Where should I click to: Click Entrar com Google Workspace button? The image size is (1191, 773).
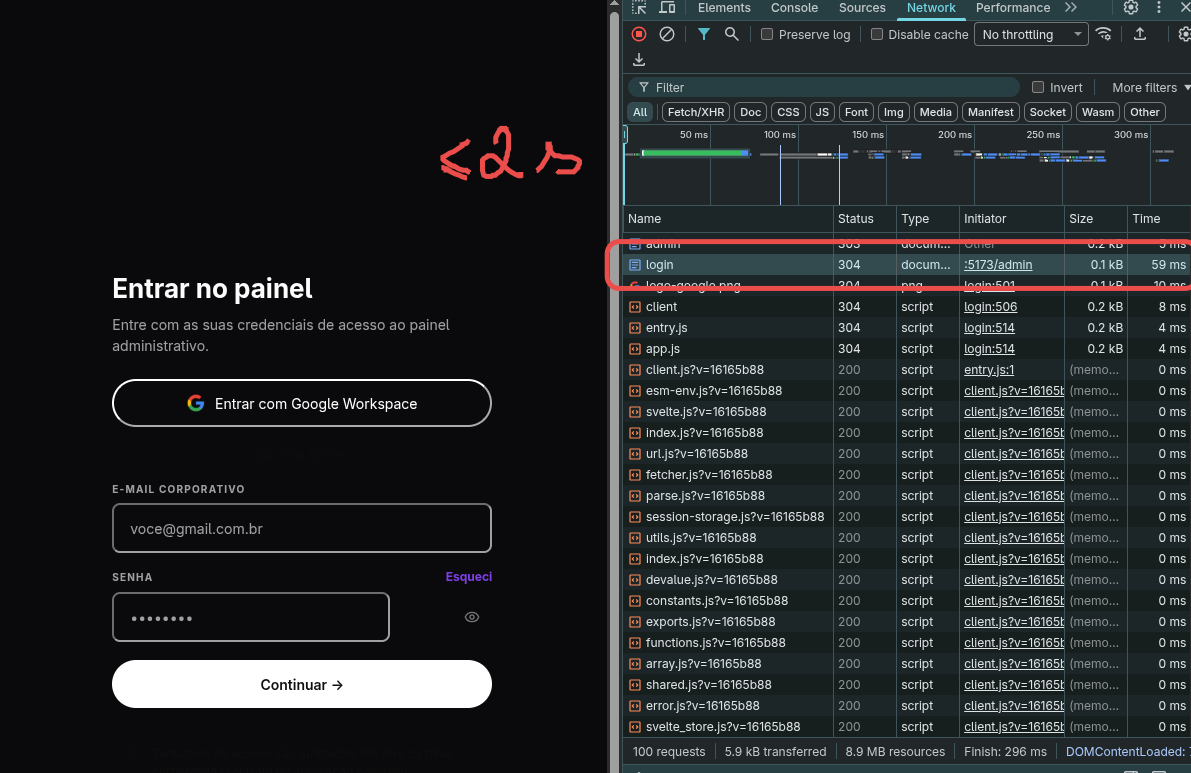(302, 403)
